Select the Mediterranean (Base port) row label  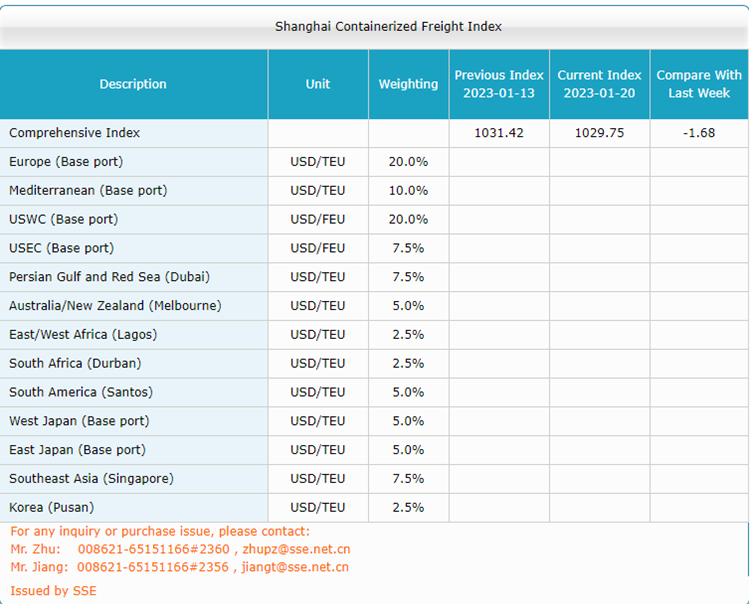point(88,190)
